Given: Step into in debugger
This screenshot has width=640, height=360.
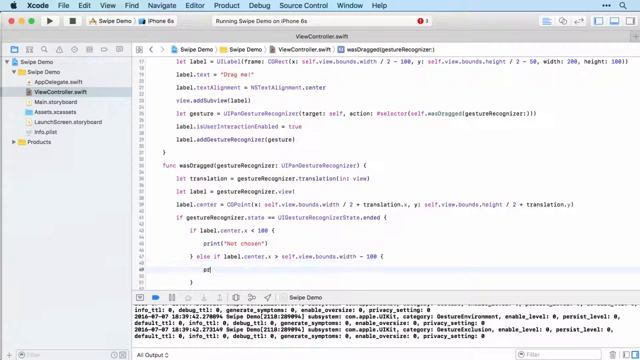Looking at the screenshot, I should [x=204, y=298].
